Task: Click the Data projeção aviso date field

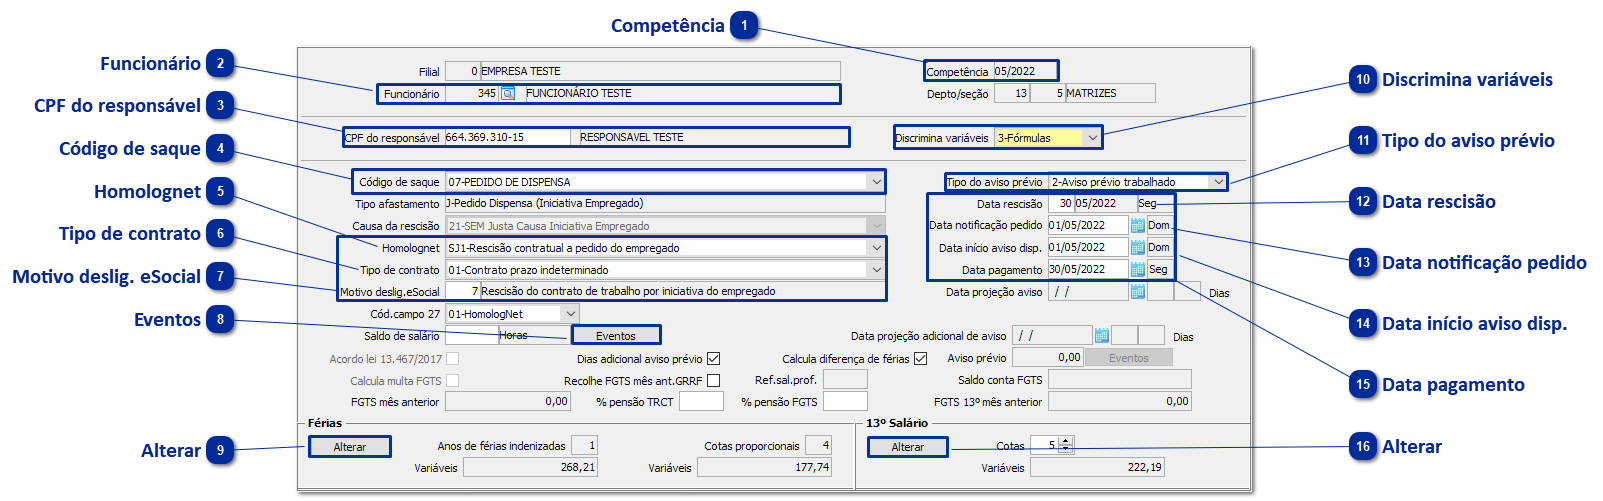Action: 1088,292
